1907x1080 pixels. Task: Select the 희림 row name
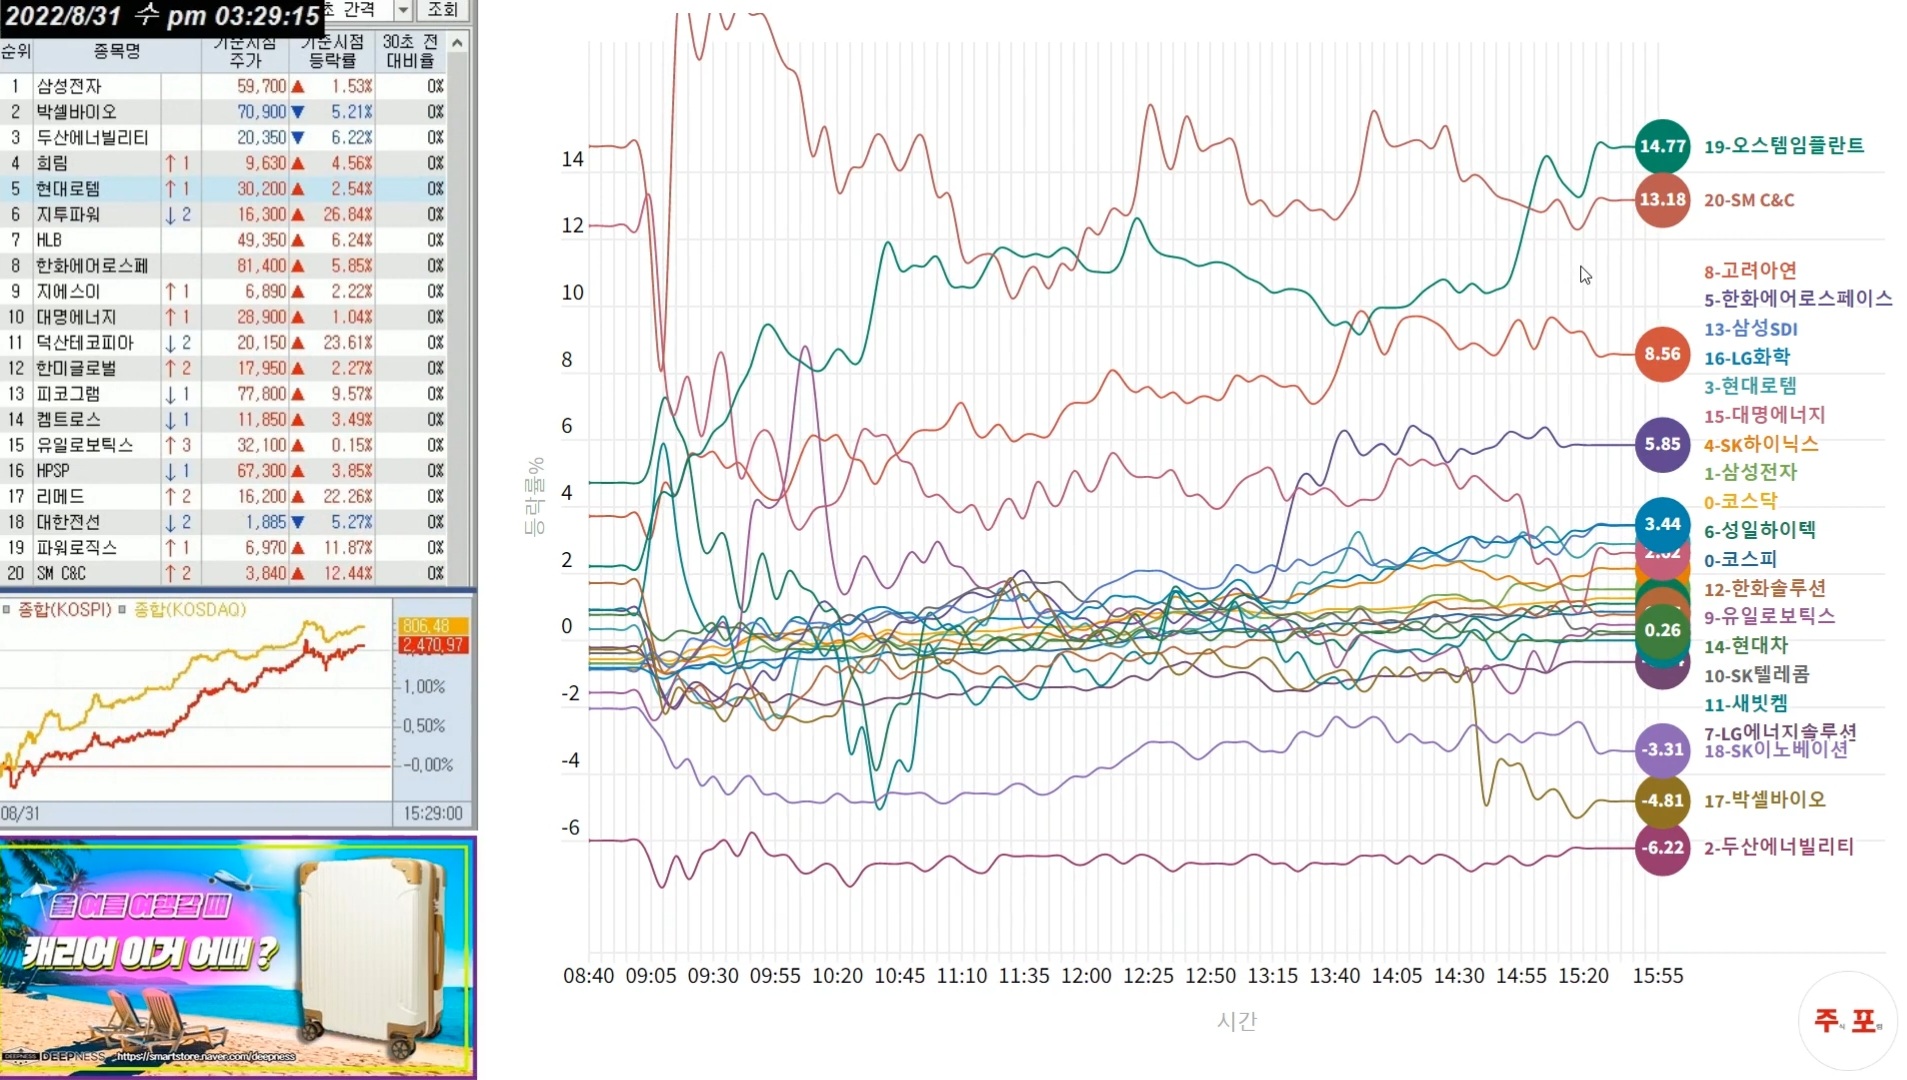tap(52, 163)
